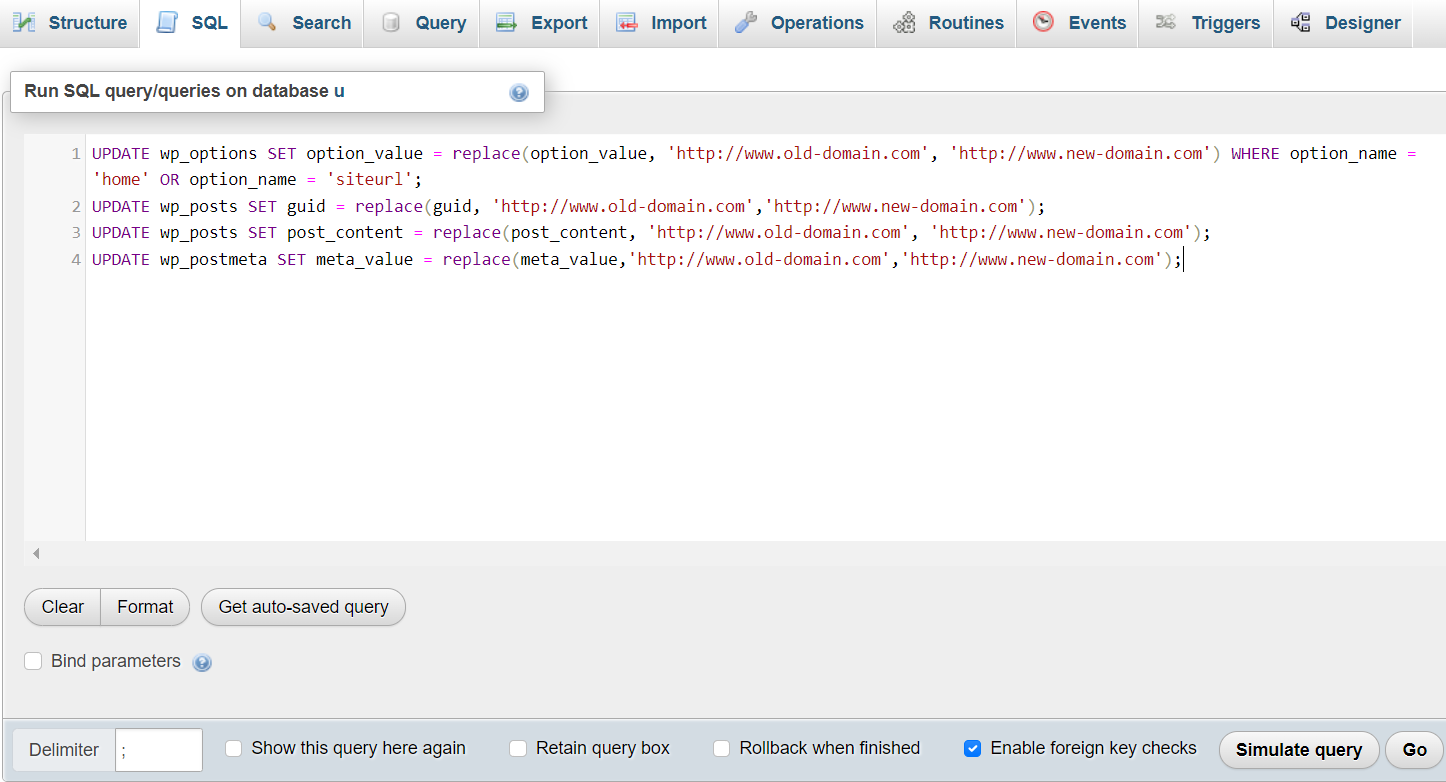Click Bind parameters help icon
The width and height of the screenshot is (1446, 782).
tap(202, 663)
